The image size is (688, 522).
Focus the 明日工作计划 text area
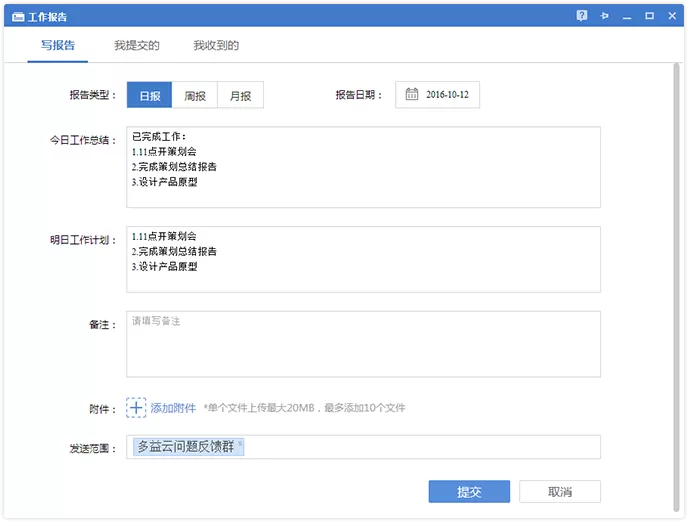point(363,259)
